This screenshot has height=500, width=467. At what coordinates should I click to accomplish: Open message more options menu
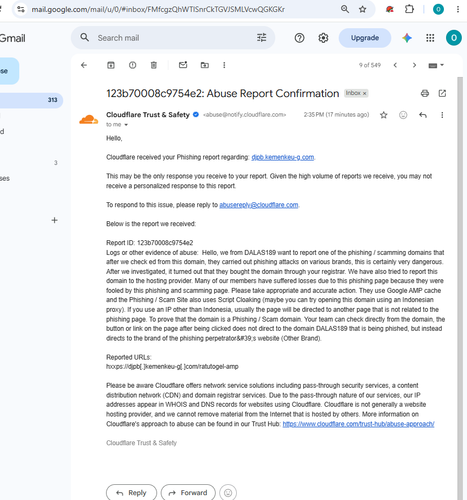pyautogui.click(x=442, y=115)
